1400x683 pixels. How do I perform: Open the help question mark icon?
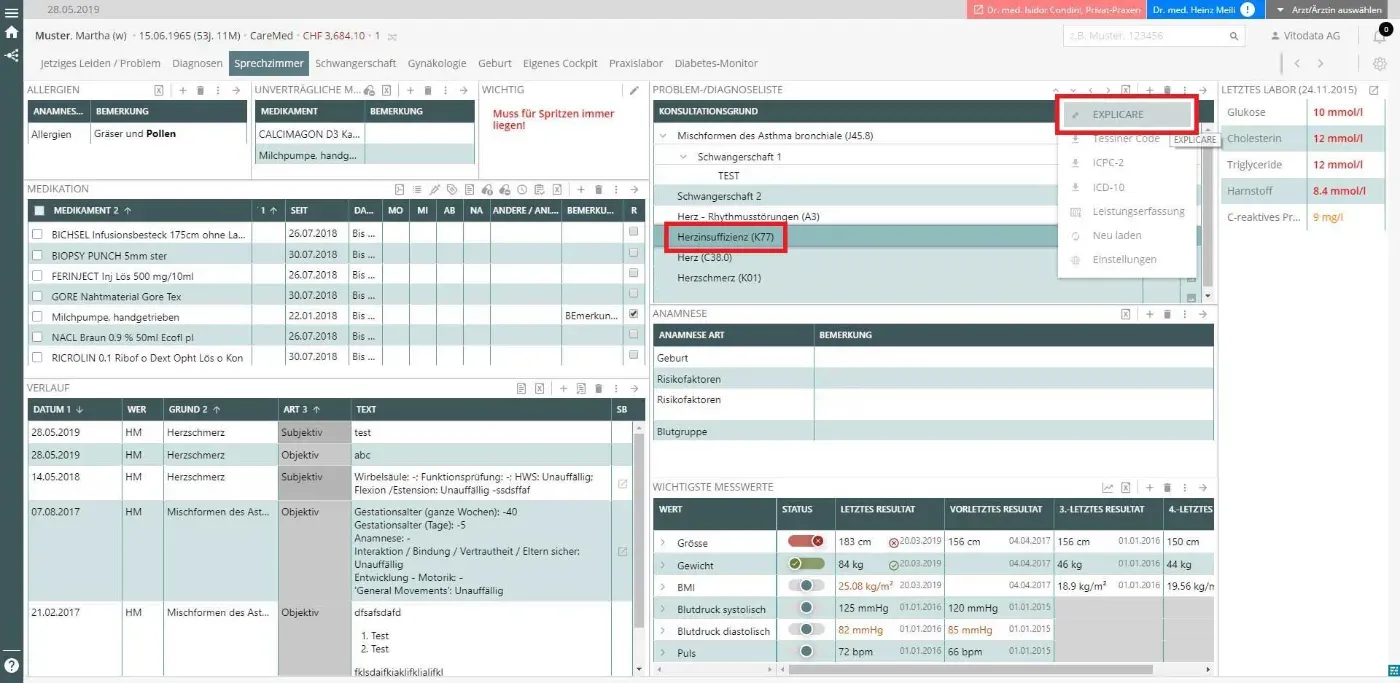pyautogui.click(x=11, y=665)
